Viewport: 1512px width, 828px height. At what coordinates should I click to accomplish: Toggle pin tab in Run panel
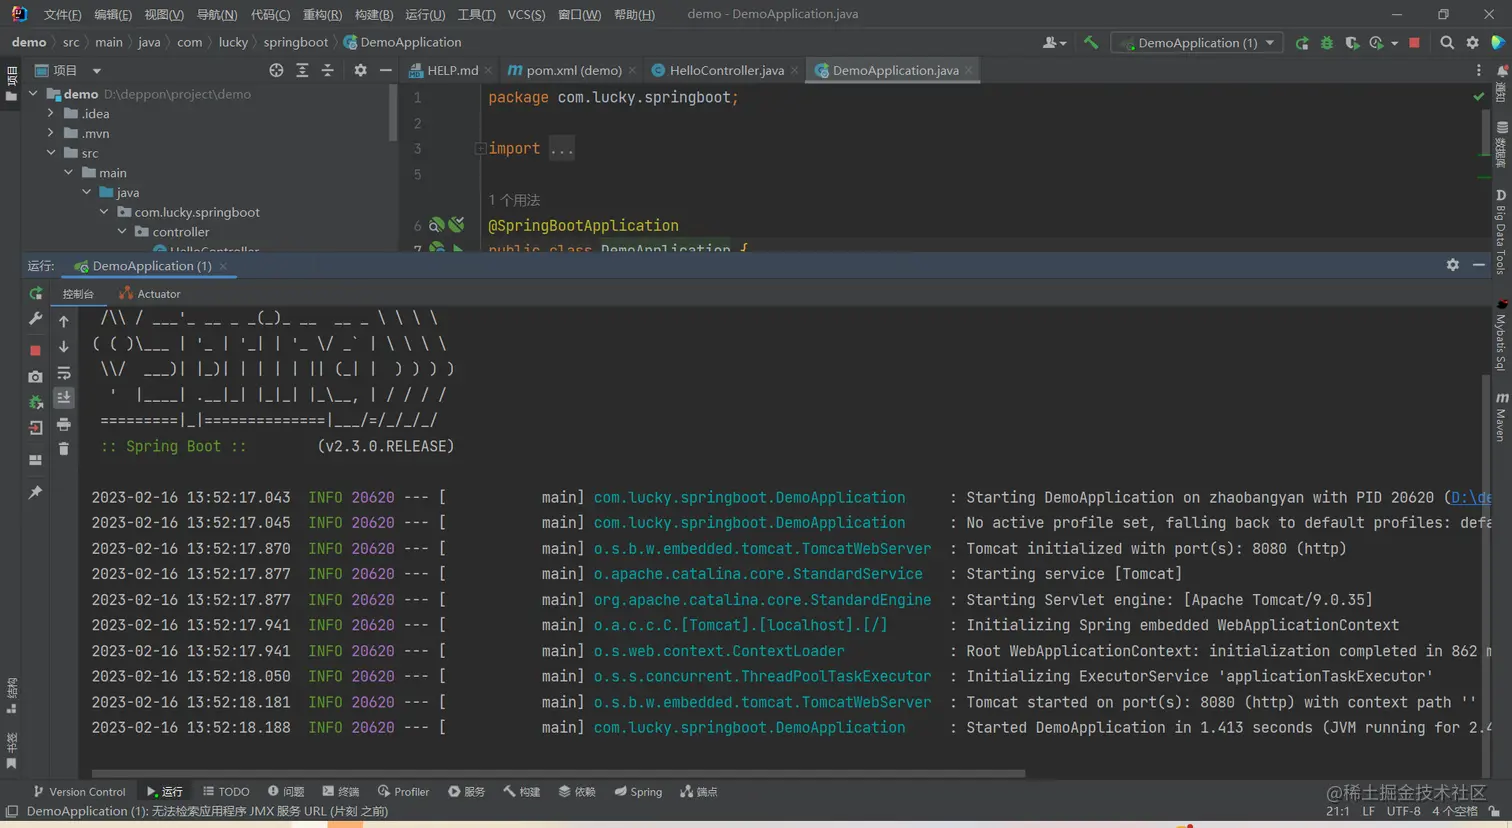click(35, 492)
